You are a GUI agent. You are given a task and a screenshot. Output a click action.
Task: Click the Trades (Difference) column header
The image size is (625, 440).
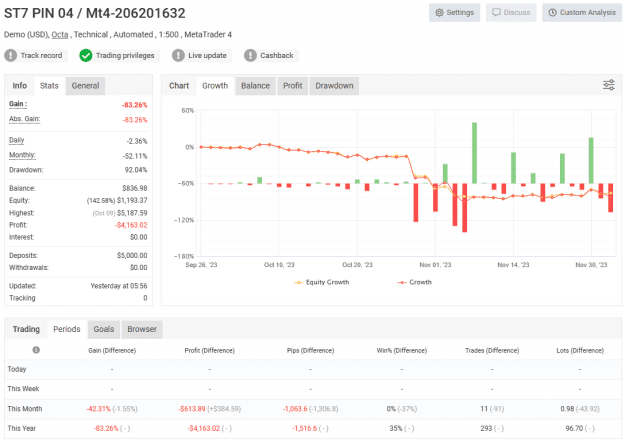(492, 350)
